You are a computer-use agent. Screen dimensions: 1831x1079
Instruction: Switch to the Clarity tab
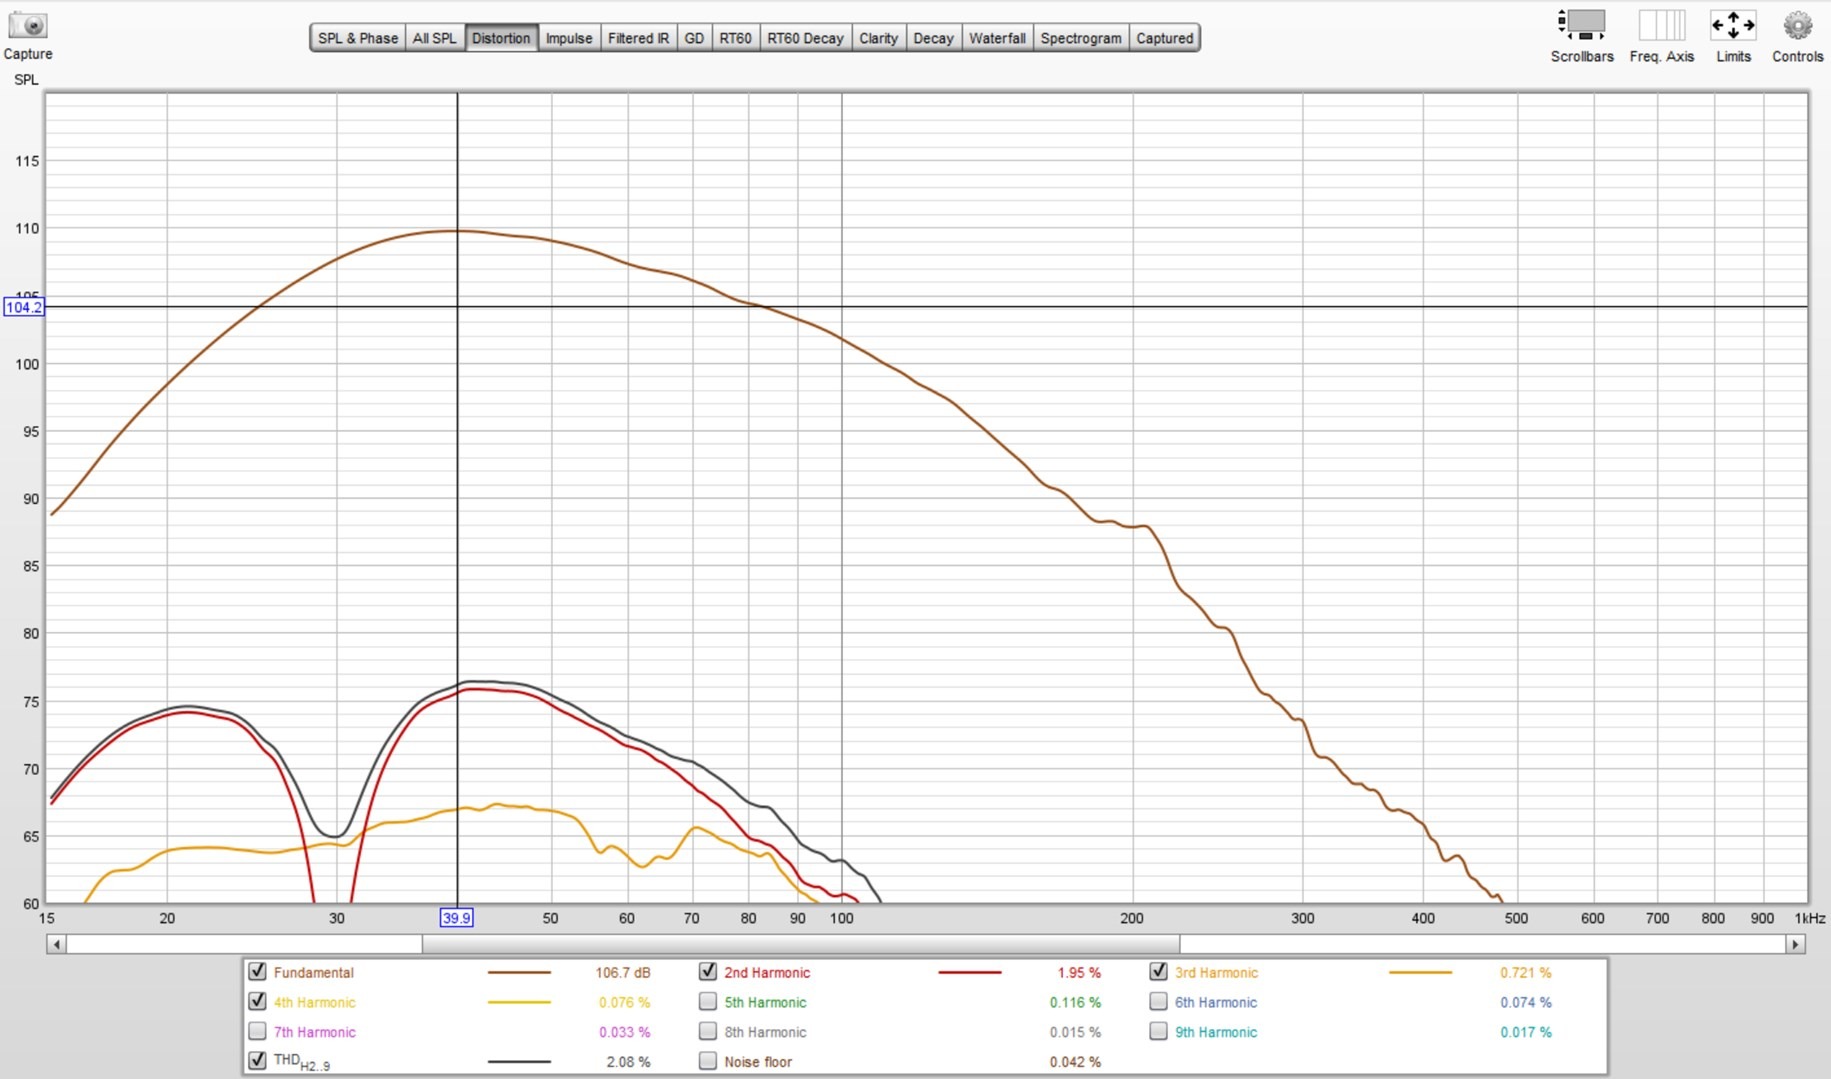click(x=878, y=38)
